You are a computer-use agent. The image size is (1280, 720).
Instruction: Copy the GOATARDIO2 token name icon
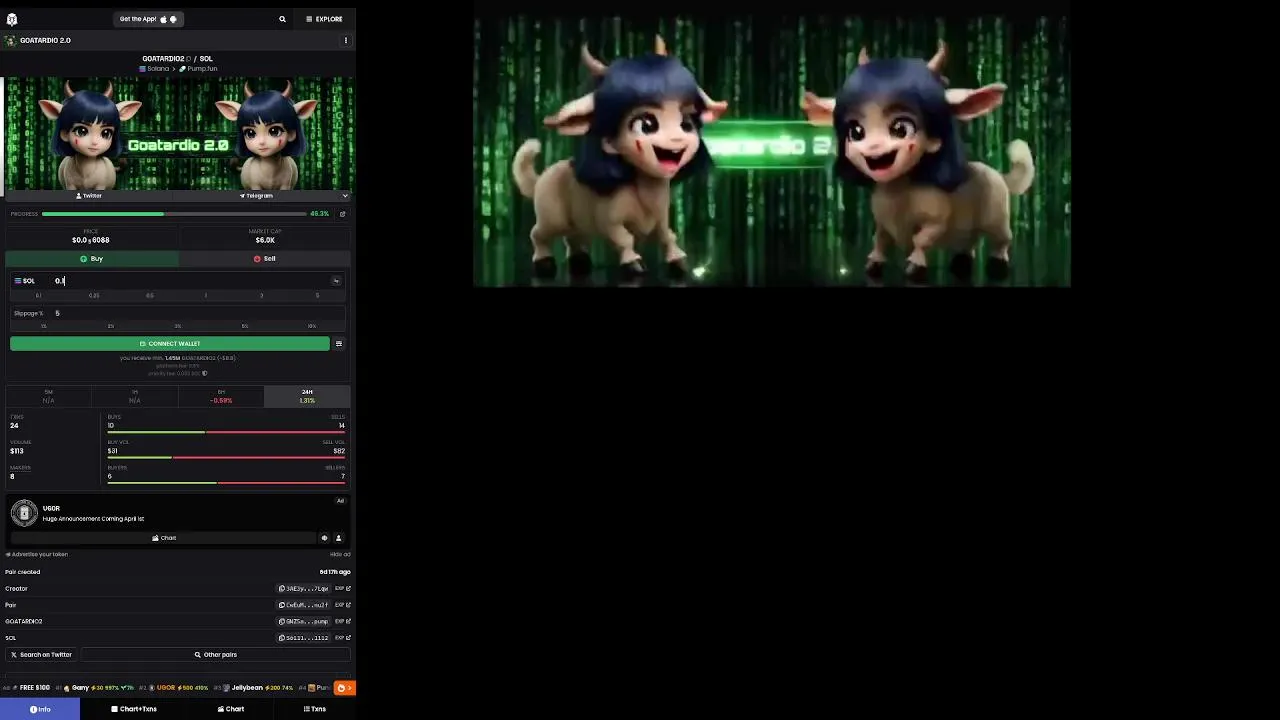click(188, 59)
